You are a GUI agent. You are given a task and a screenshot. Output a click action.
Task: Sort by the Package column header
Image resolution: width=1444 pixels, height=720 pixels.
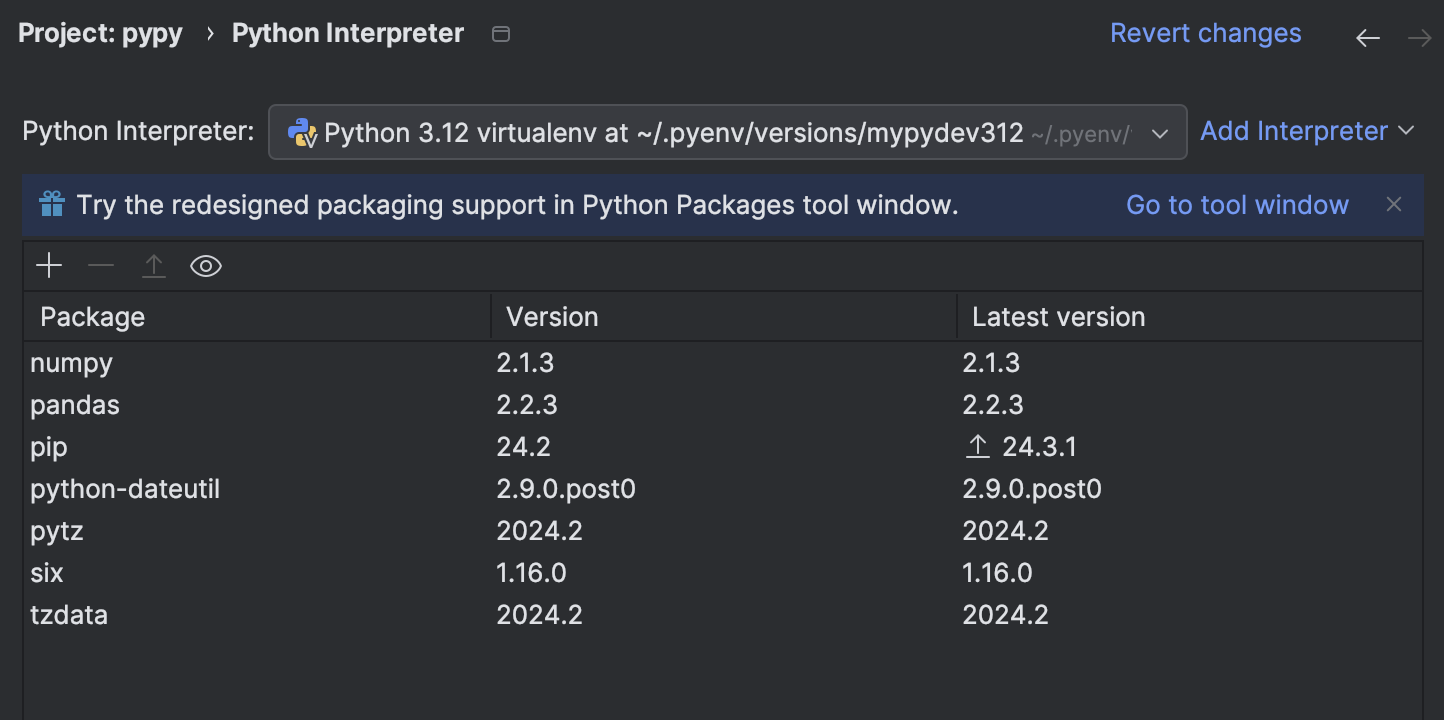92,317
